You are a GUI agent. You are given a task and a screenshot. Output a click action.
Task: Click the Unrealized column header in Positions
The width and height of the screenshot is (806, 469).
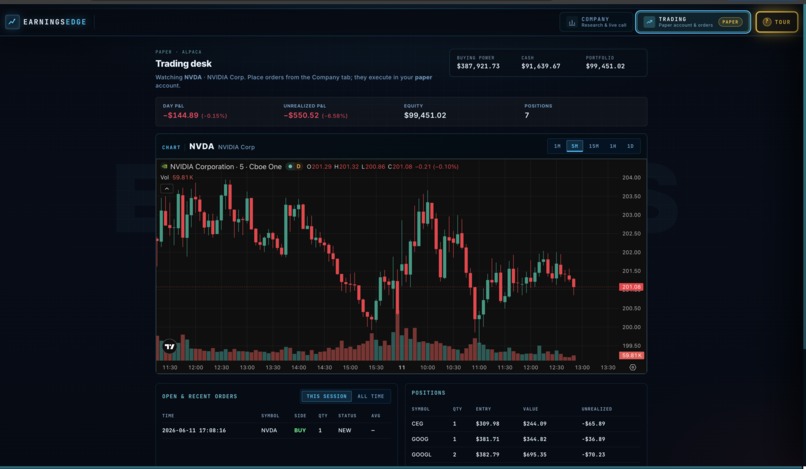(x=596, y=409)
